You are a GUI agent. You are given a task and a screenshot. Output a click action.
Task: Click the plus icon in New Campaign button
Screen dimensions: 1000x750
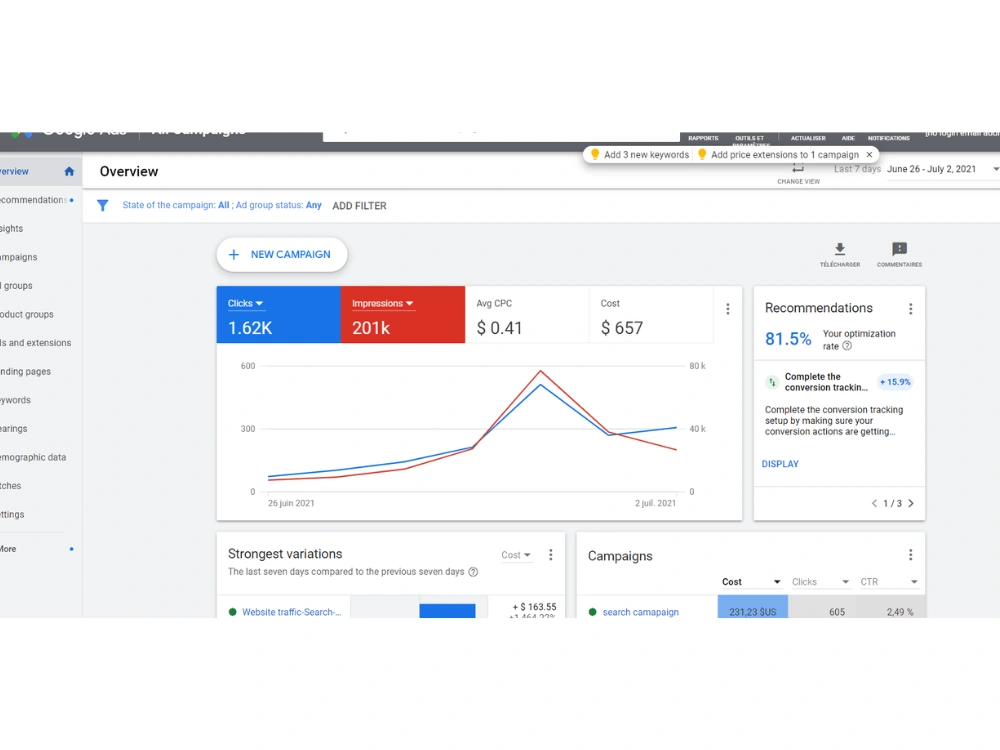coord(234,254)
